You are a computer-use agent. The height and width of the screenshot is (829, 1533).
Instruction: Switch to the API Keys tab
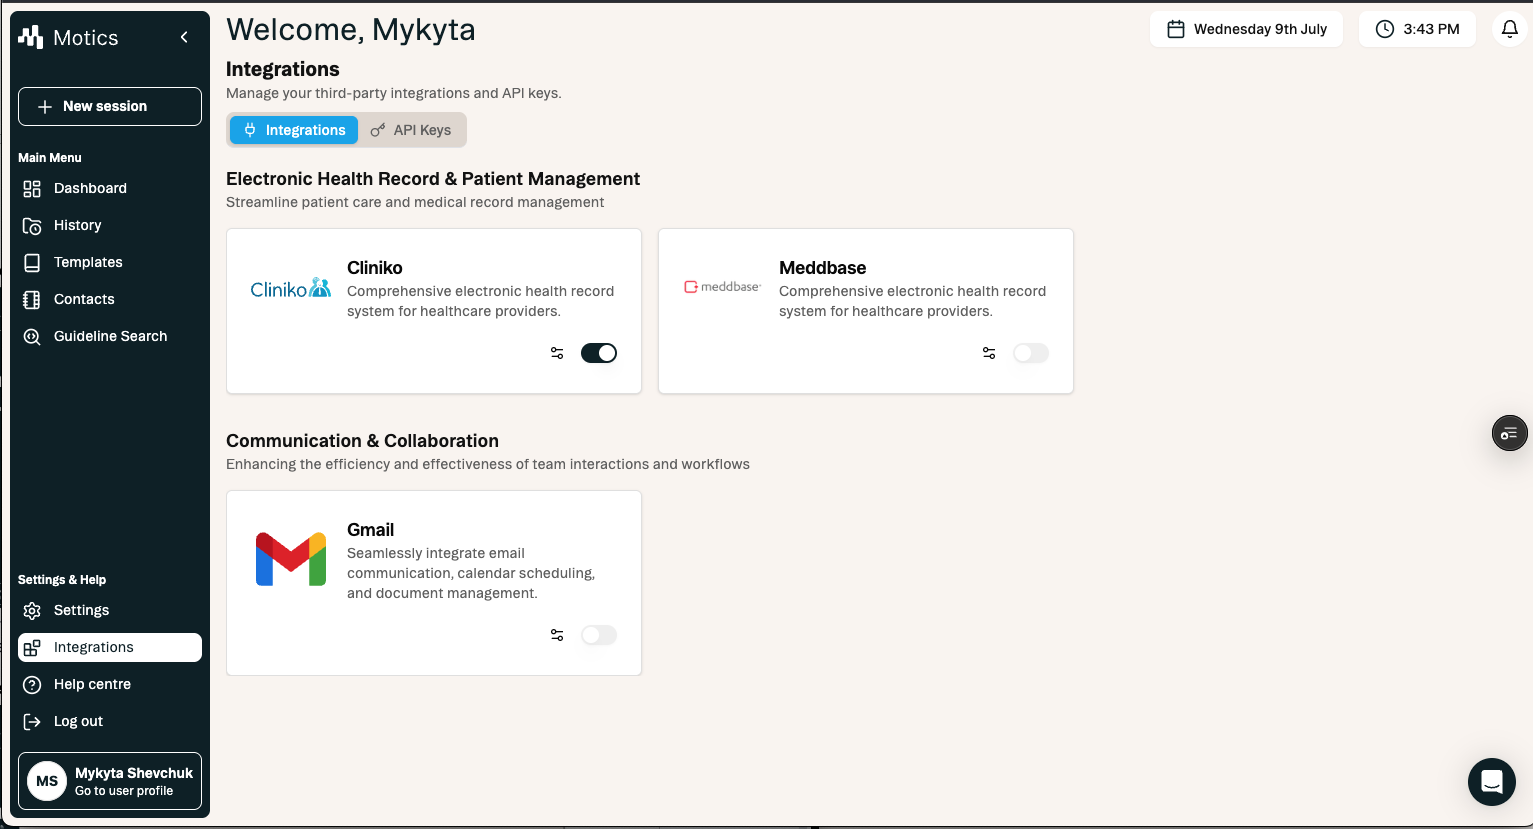(410, 130)
